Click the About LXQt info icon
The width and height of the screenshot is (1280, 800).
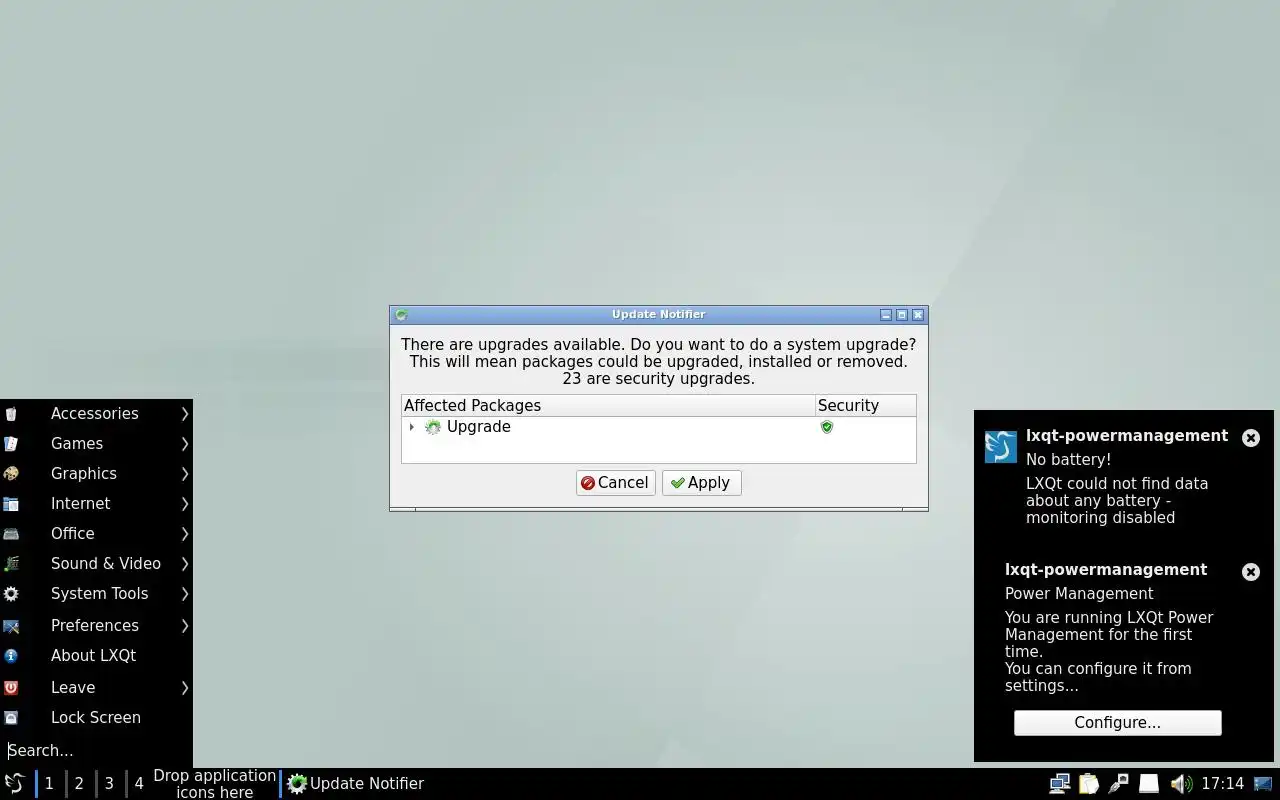[11, 655]
